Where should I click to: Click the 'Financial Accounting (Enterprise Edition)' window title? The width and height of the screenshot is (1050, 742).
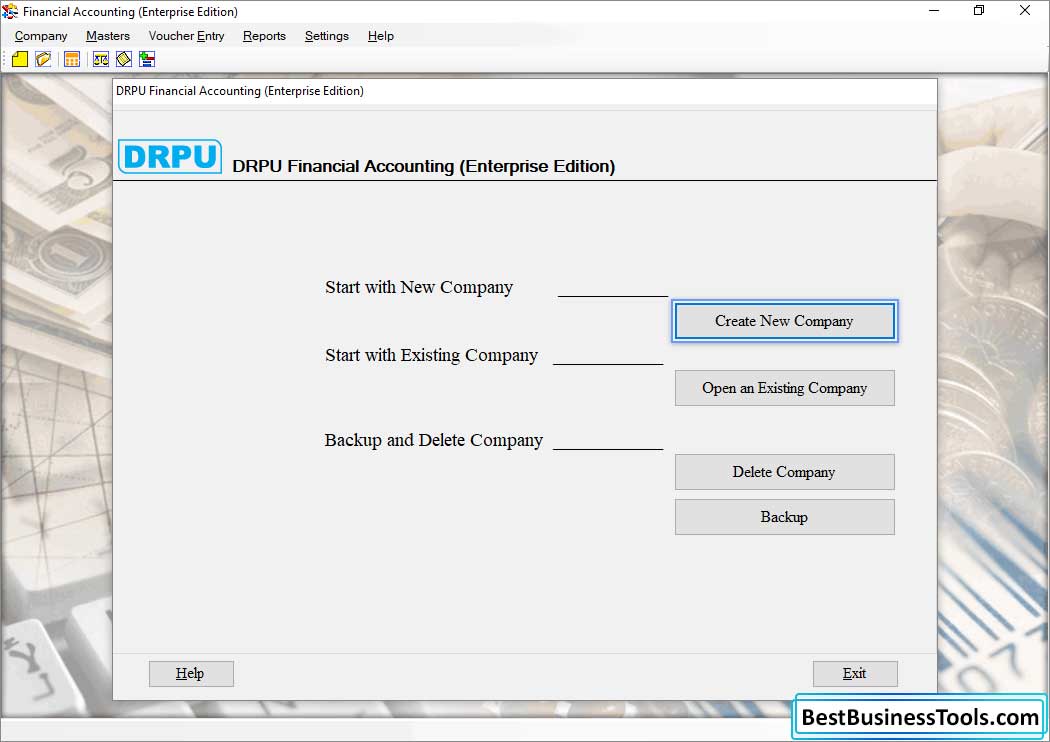(130, 11)
